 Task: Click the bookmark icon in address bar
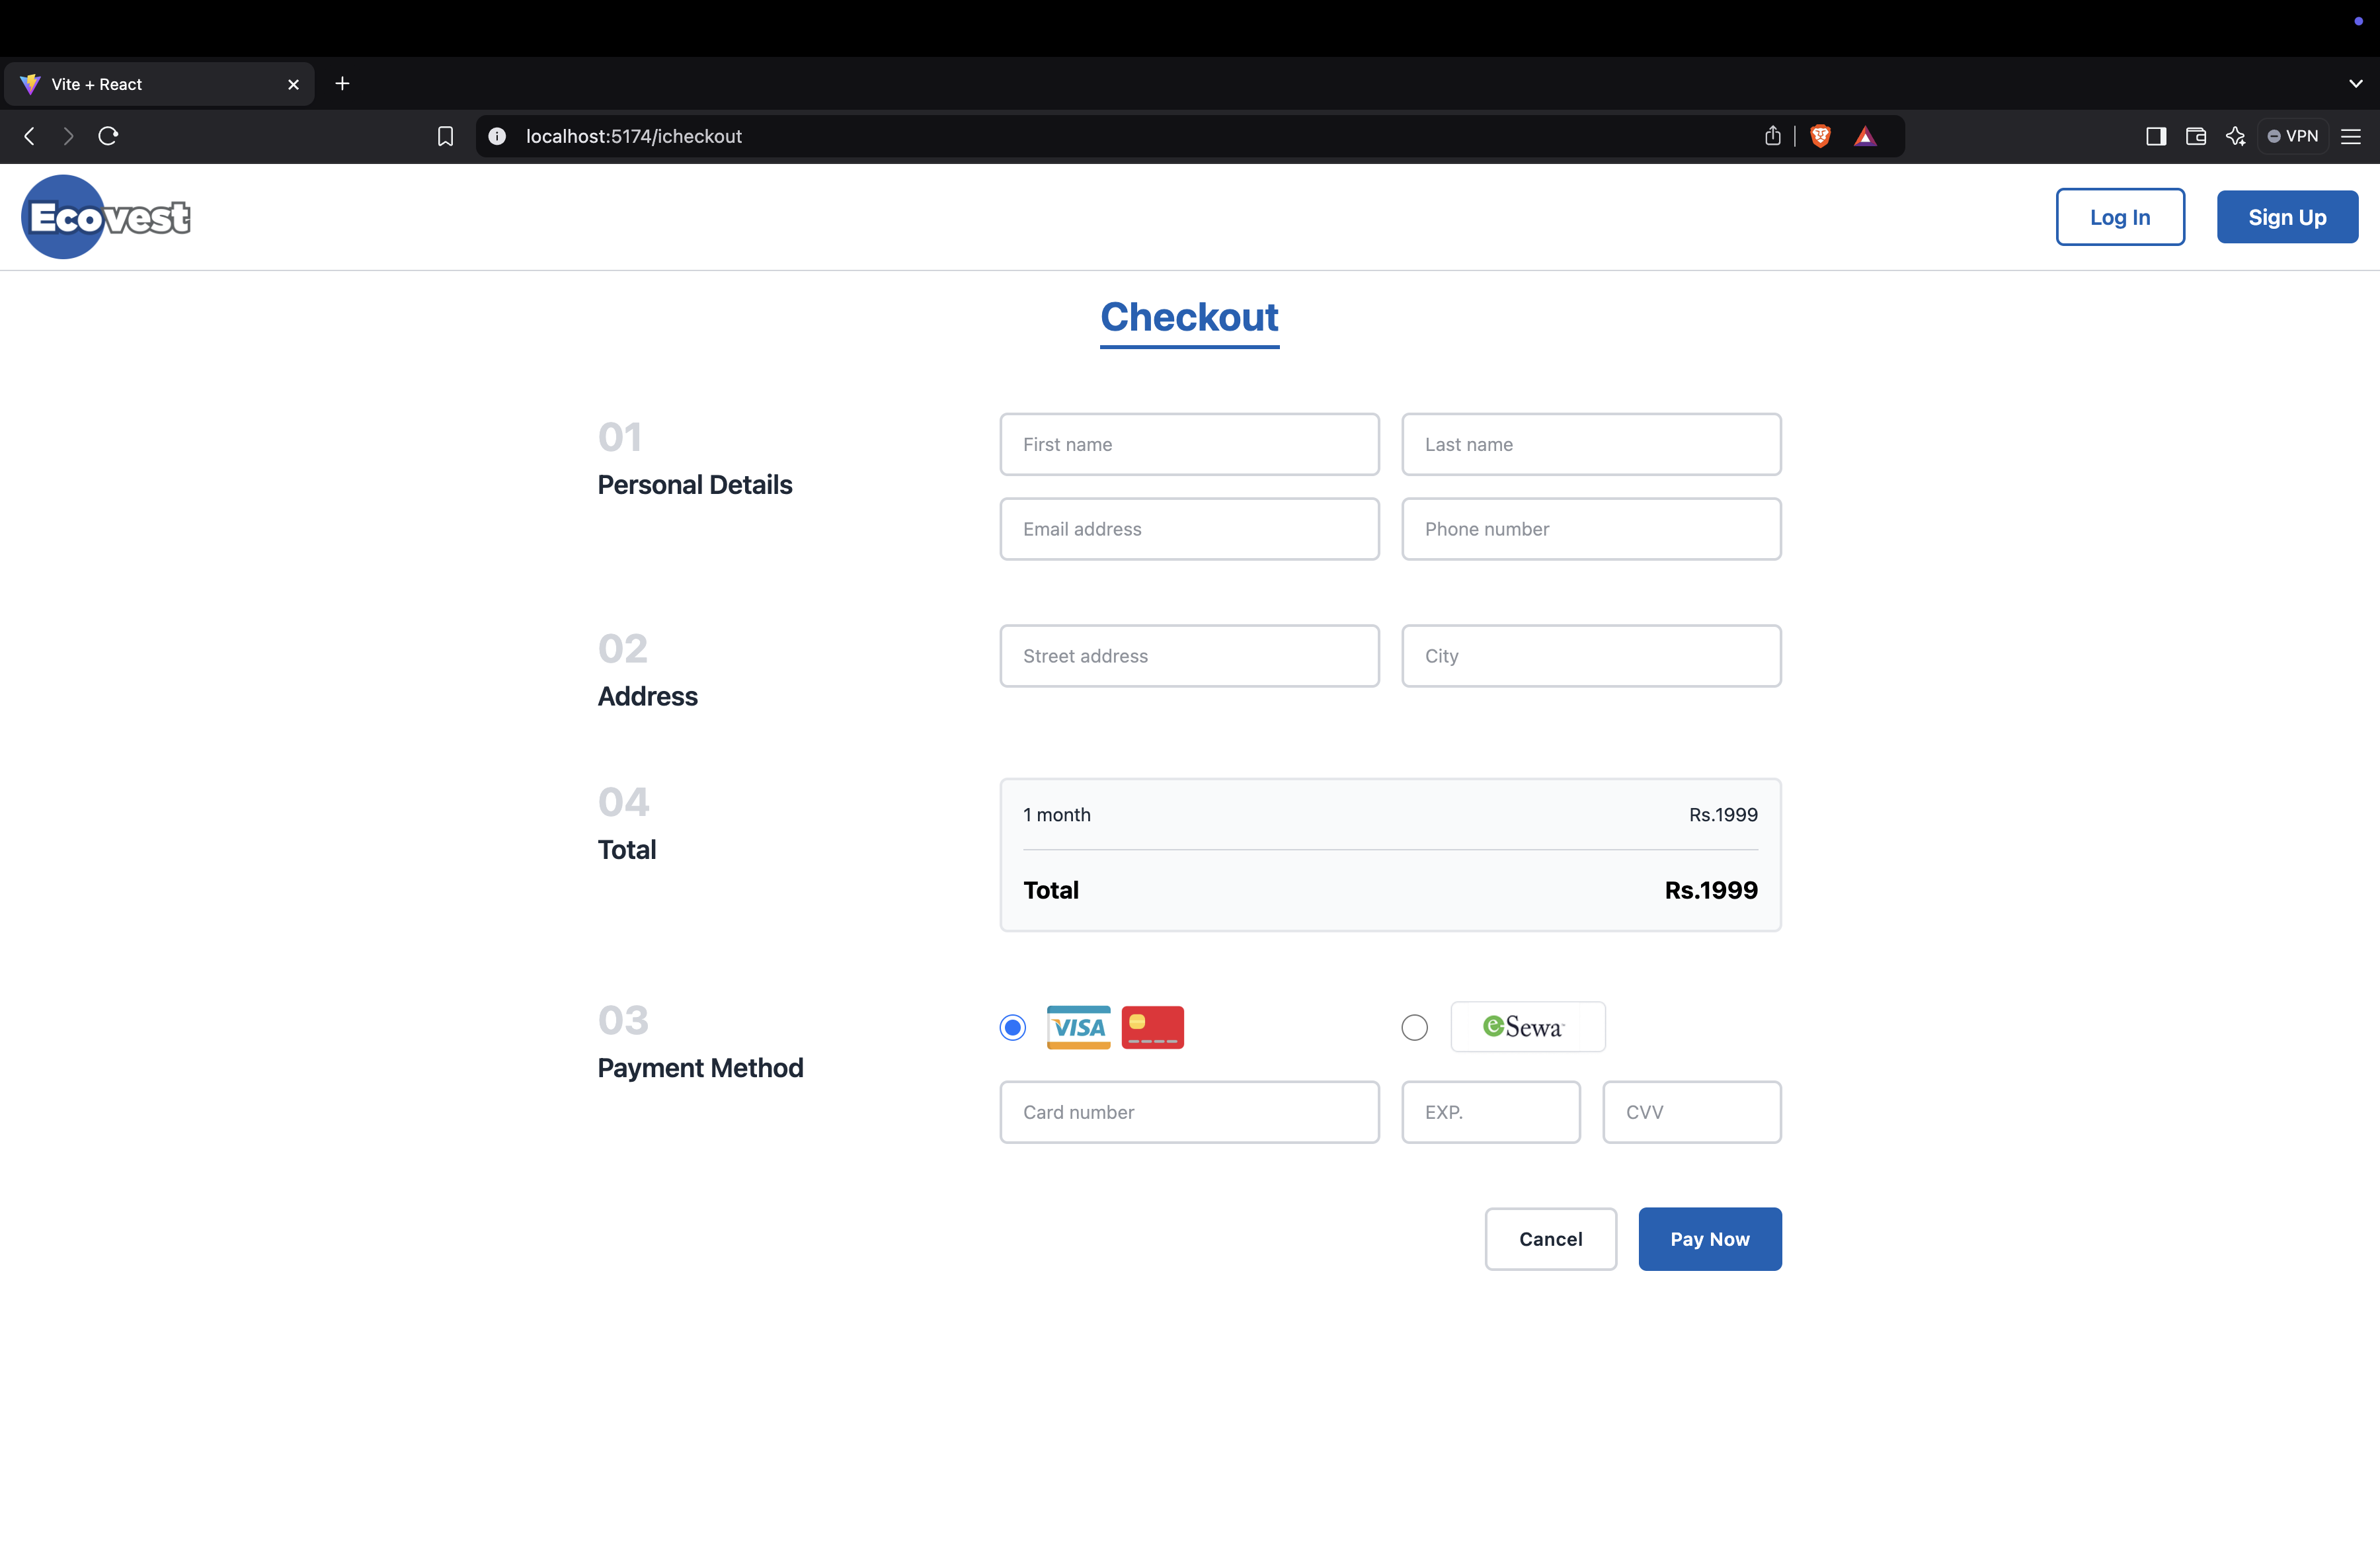pyautogui.click(x=445, y=136)
